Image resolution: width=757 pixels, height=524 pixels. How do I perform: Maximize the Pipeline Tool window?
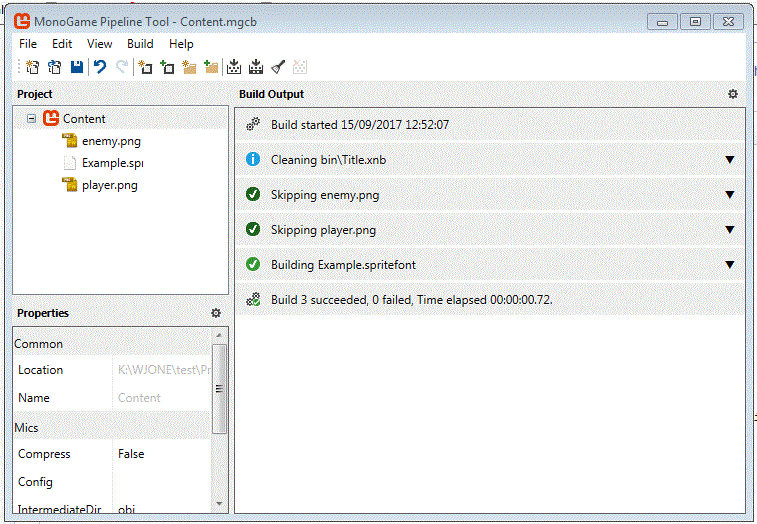pos(695,22)
